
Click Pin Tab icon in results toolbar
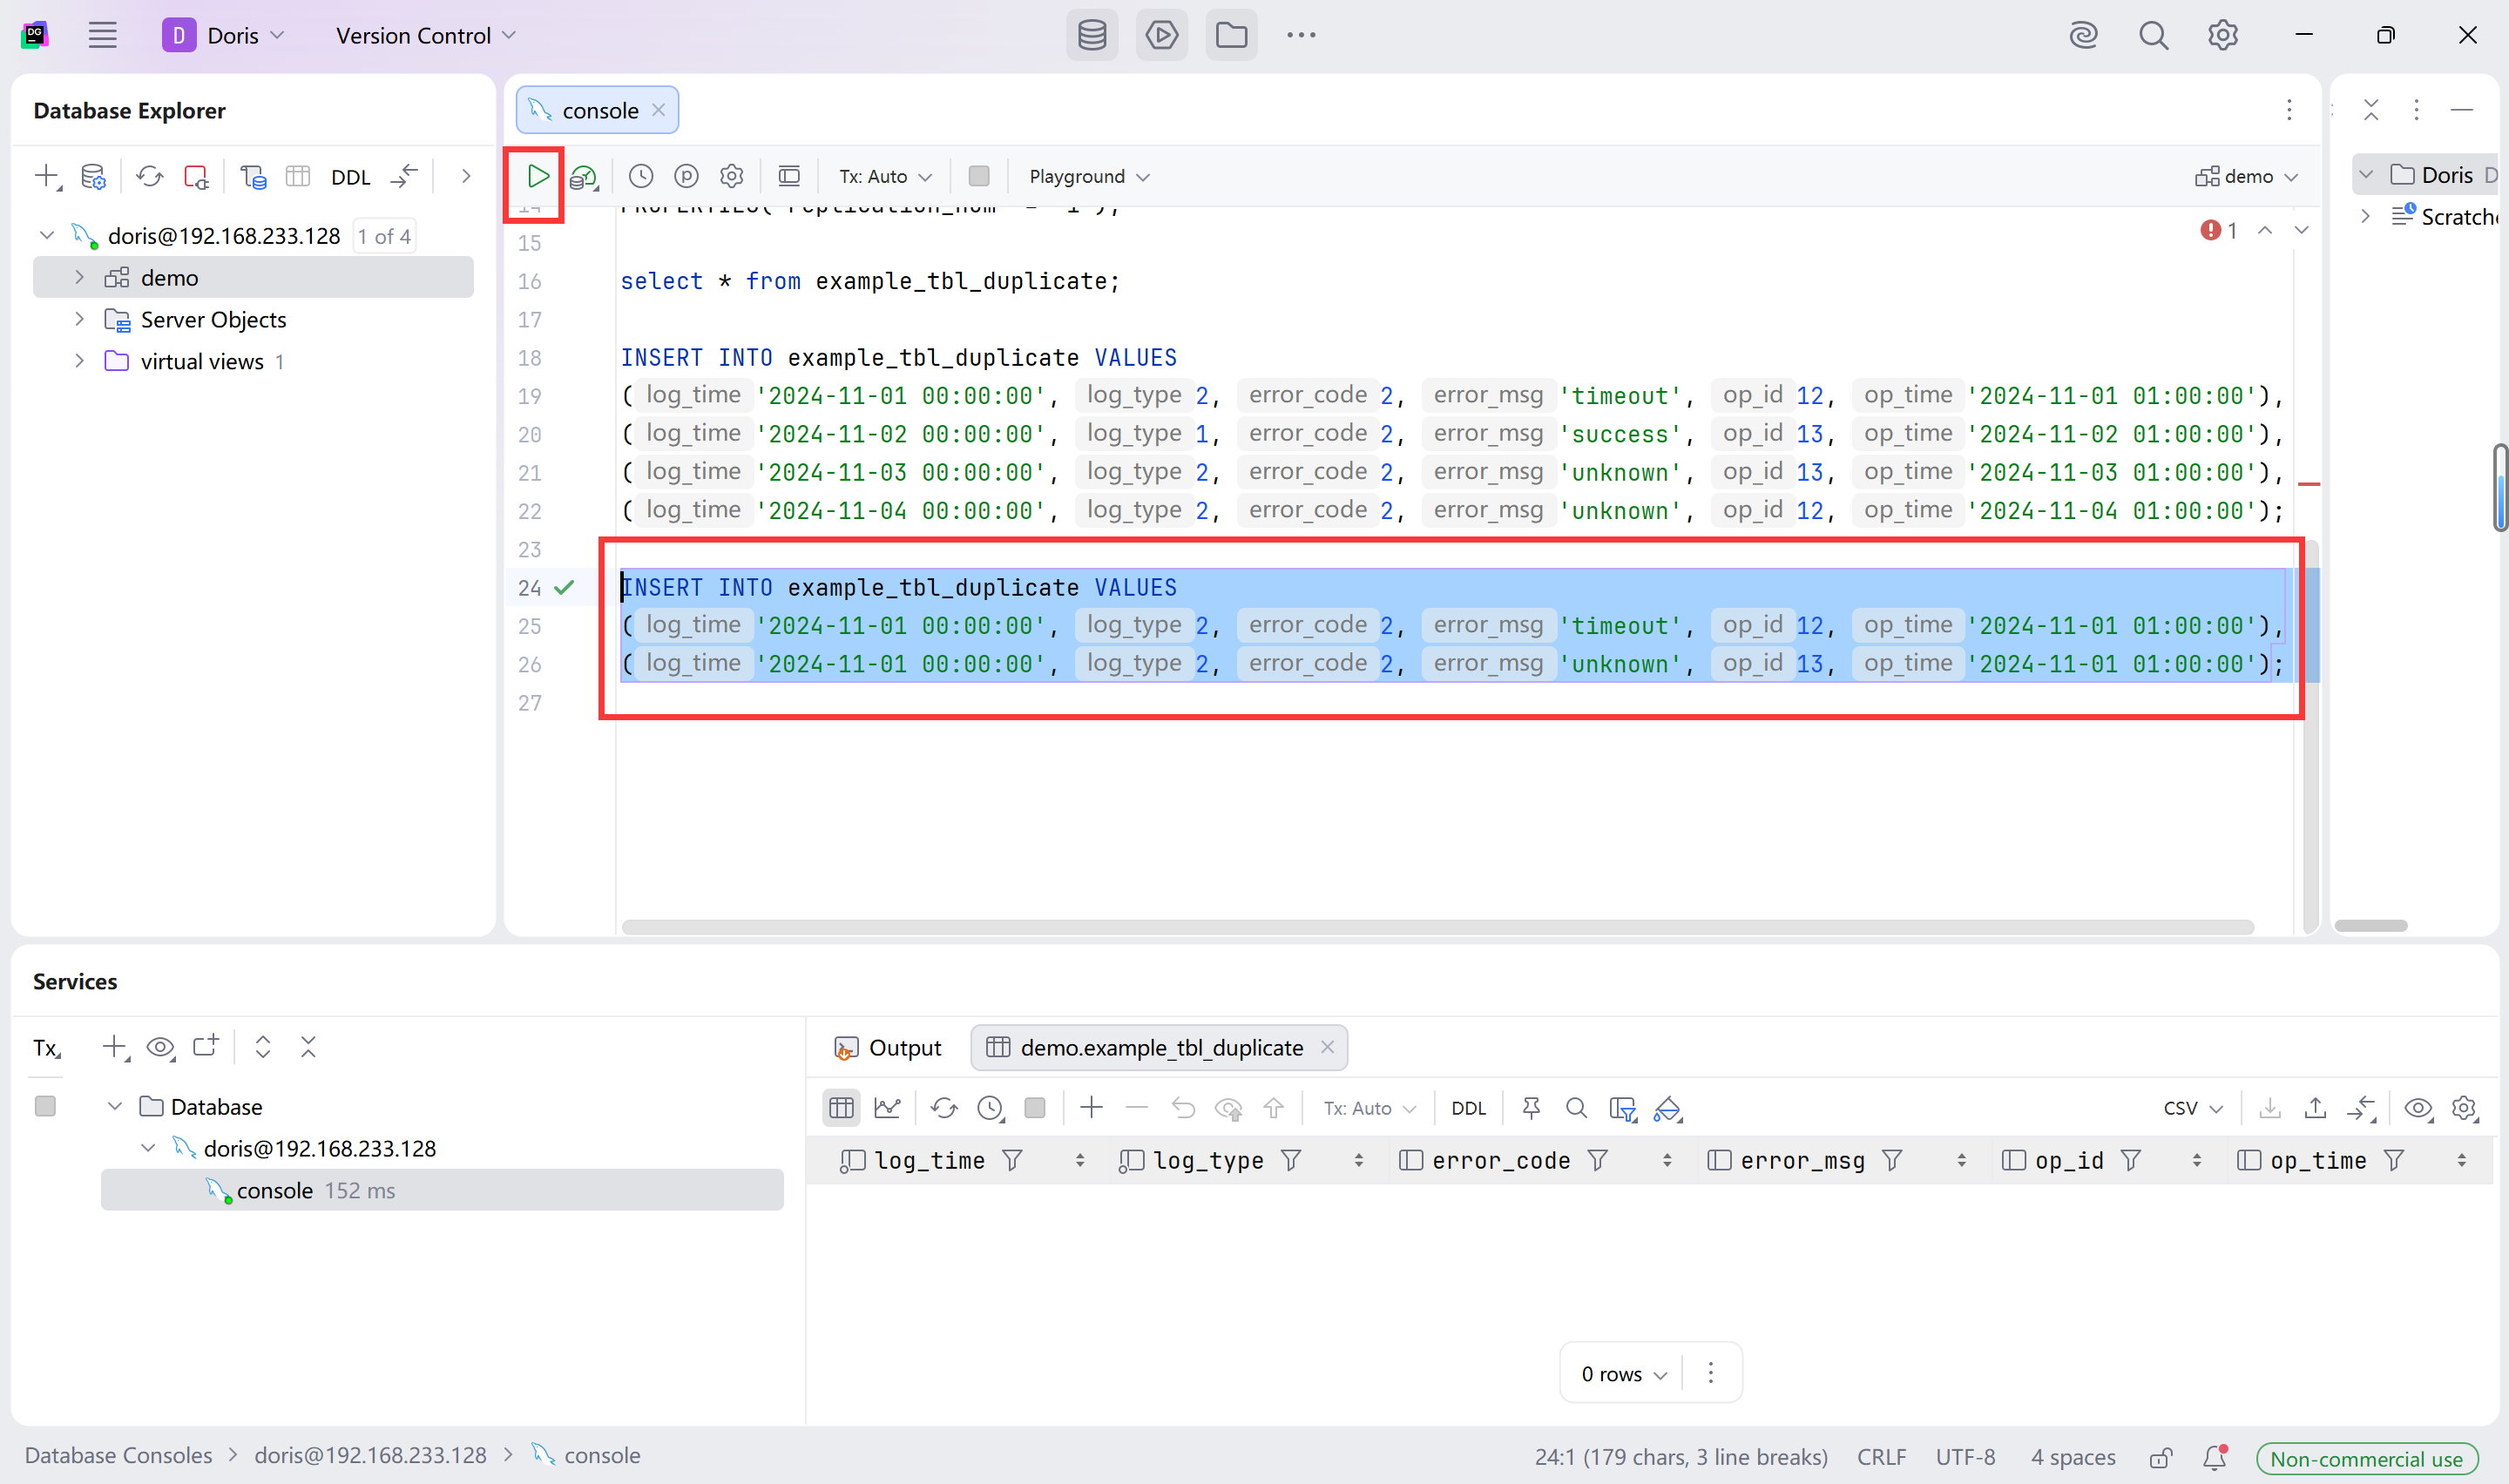(1531, 1108)
